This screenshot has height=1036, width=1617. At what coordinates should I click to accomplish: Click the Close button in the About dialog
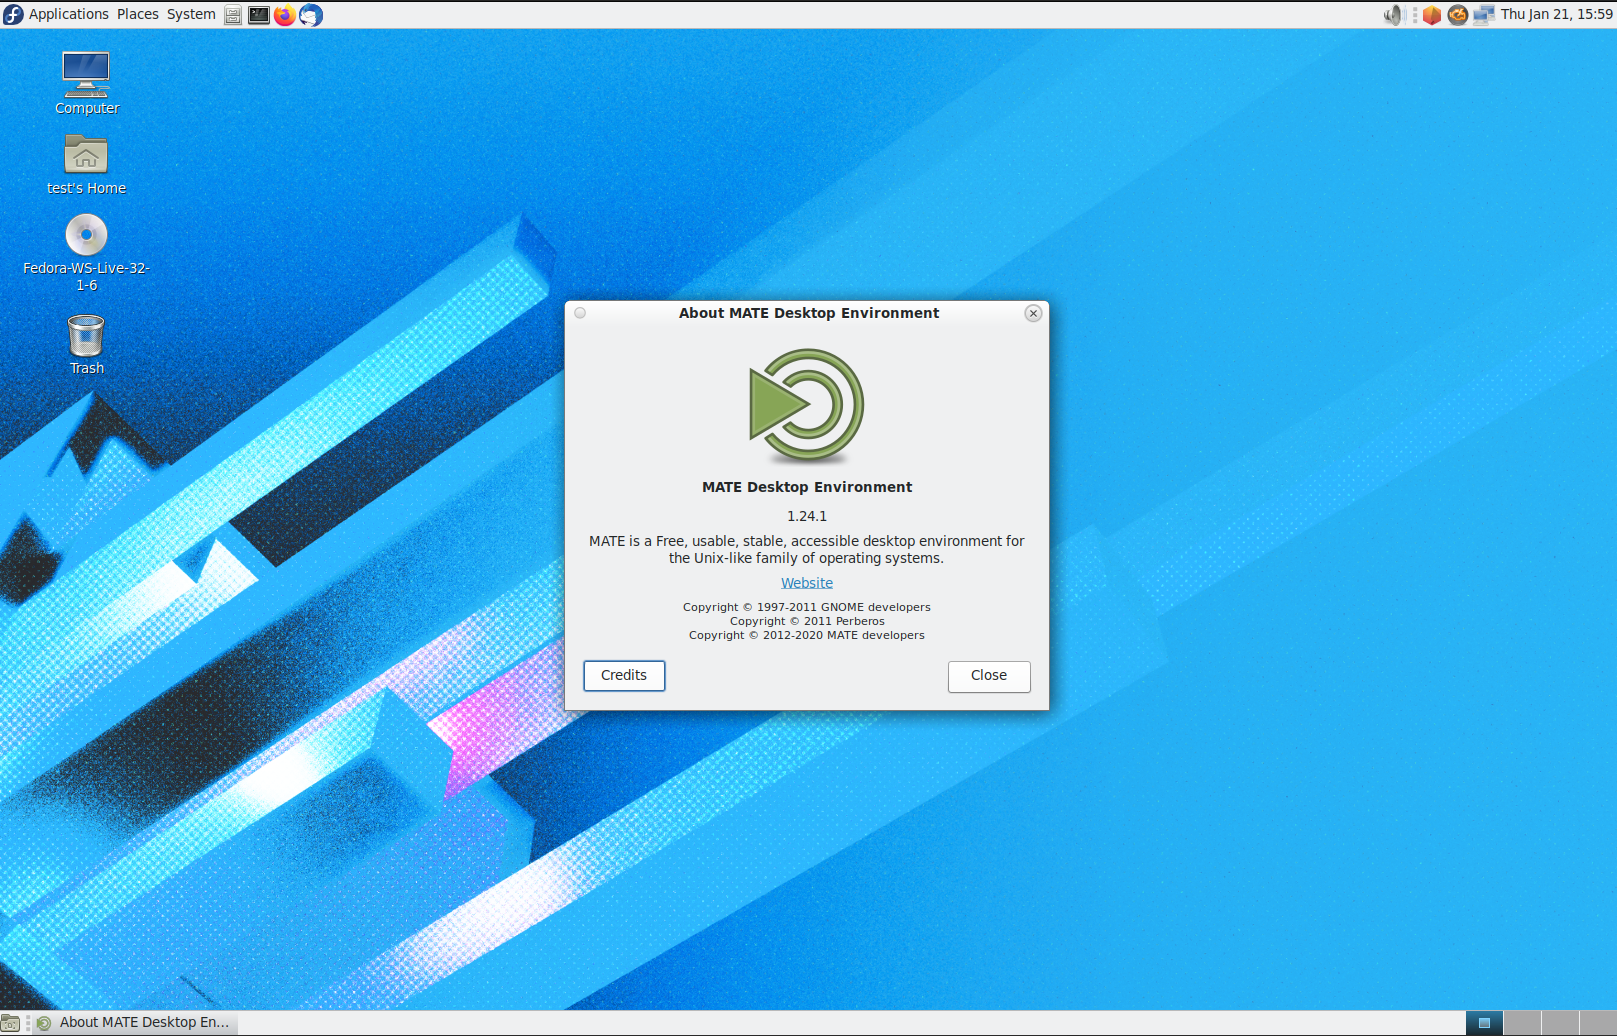[989, 676]
